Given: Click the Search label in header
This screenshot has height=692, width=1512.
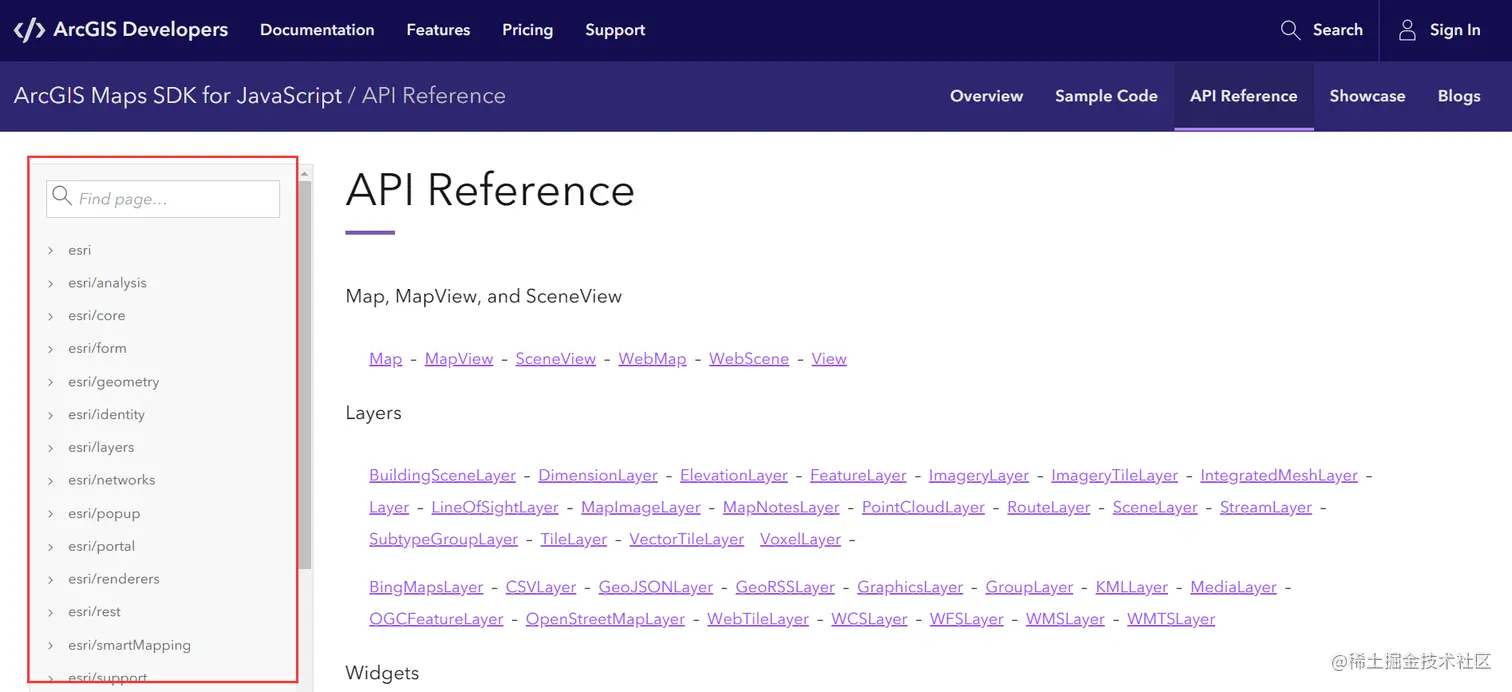Looking at the screenshot, I should tap(1338, 30).
